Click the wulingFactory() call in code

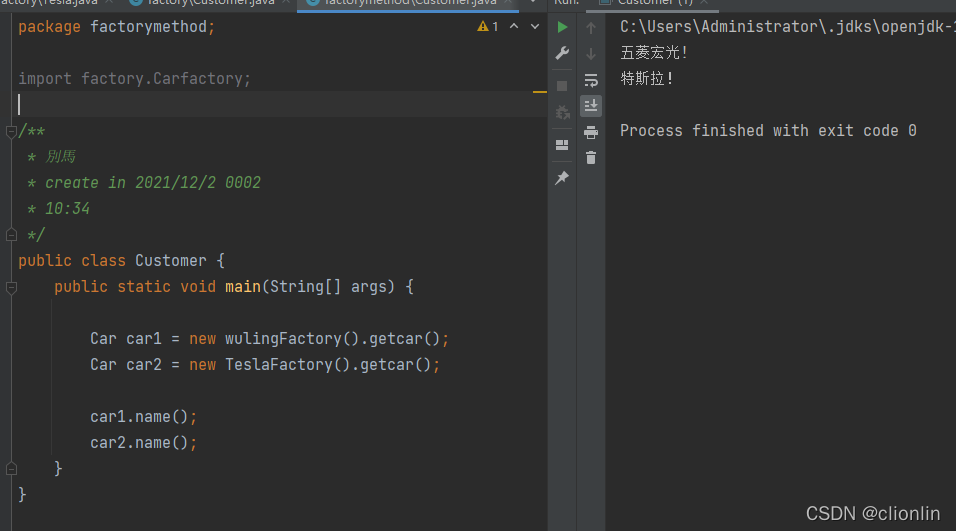pos(291,339)
